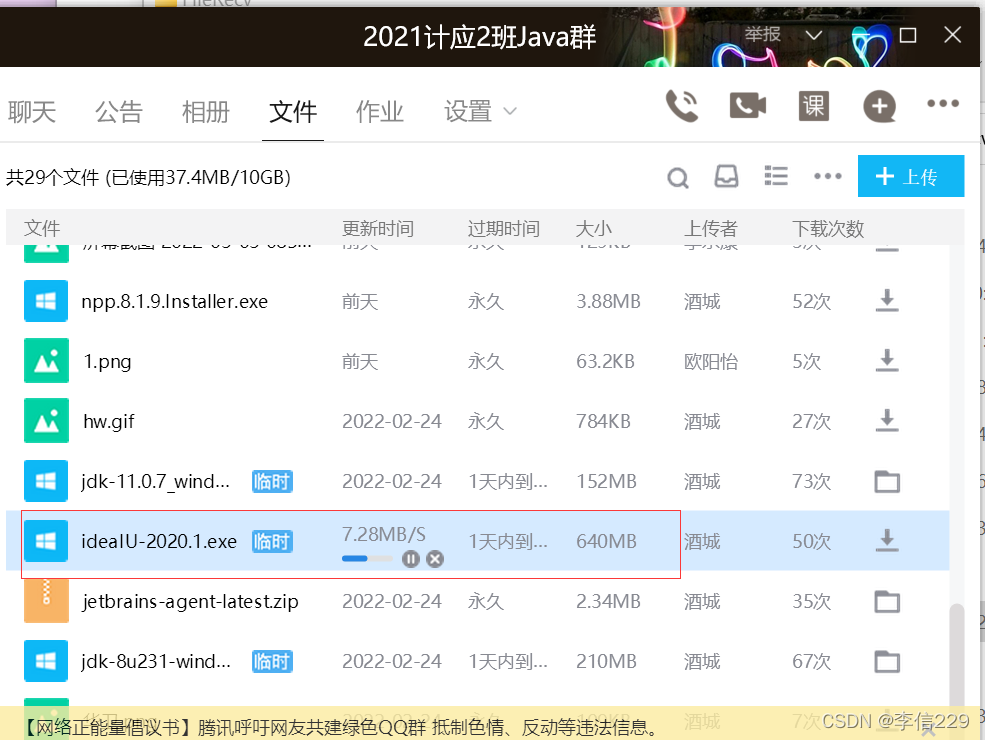Open the title bar chevron dropdown
The image size is (985, 740).
814,35
